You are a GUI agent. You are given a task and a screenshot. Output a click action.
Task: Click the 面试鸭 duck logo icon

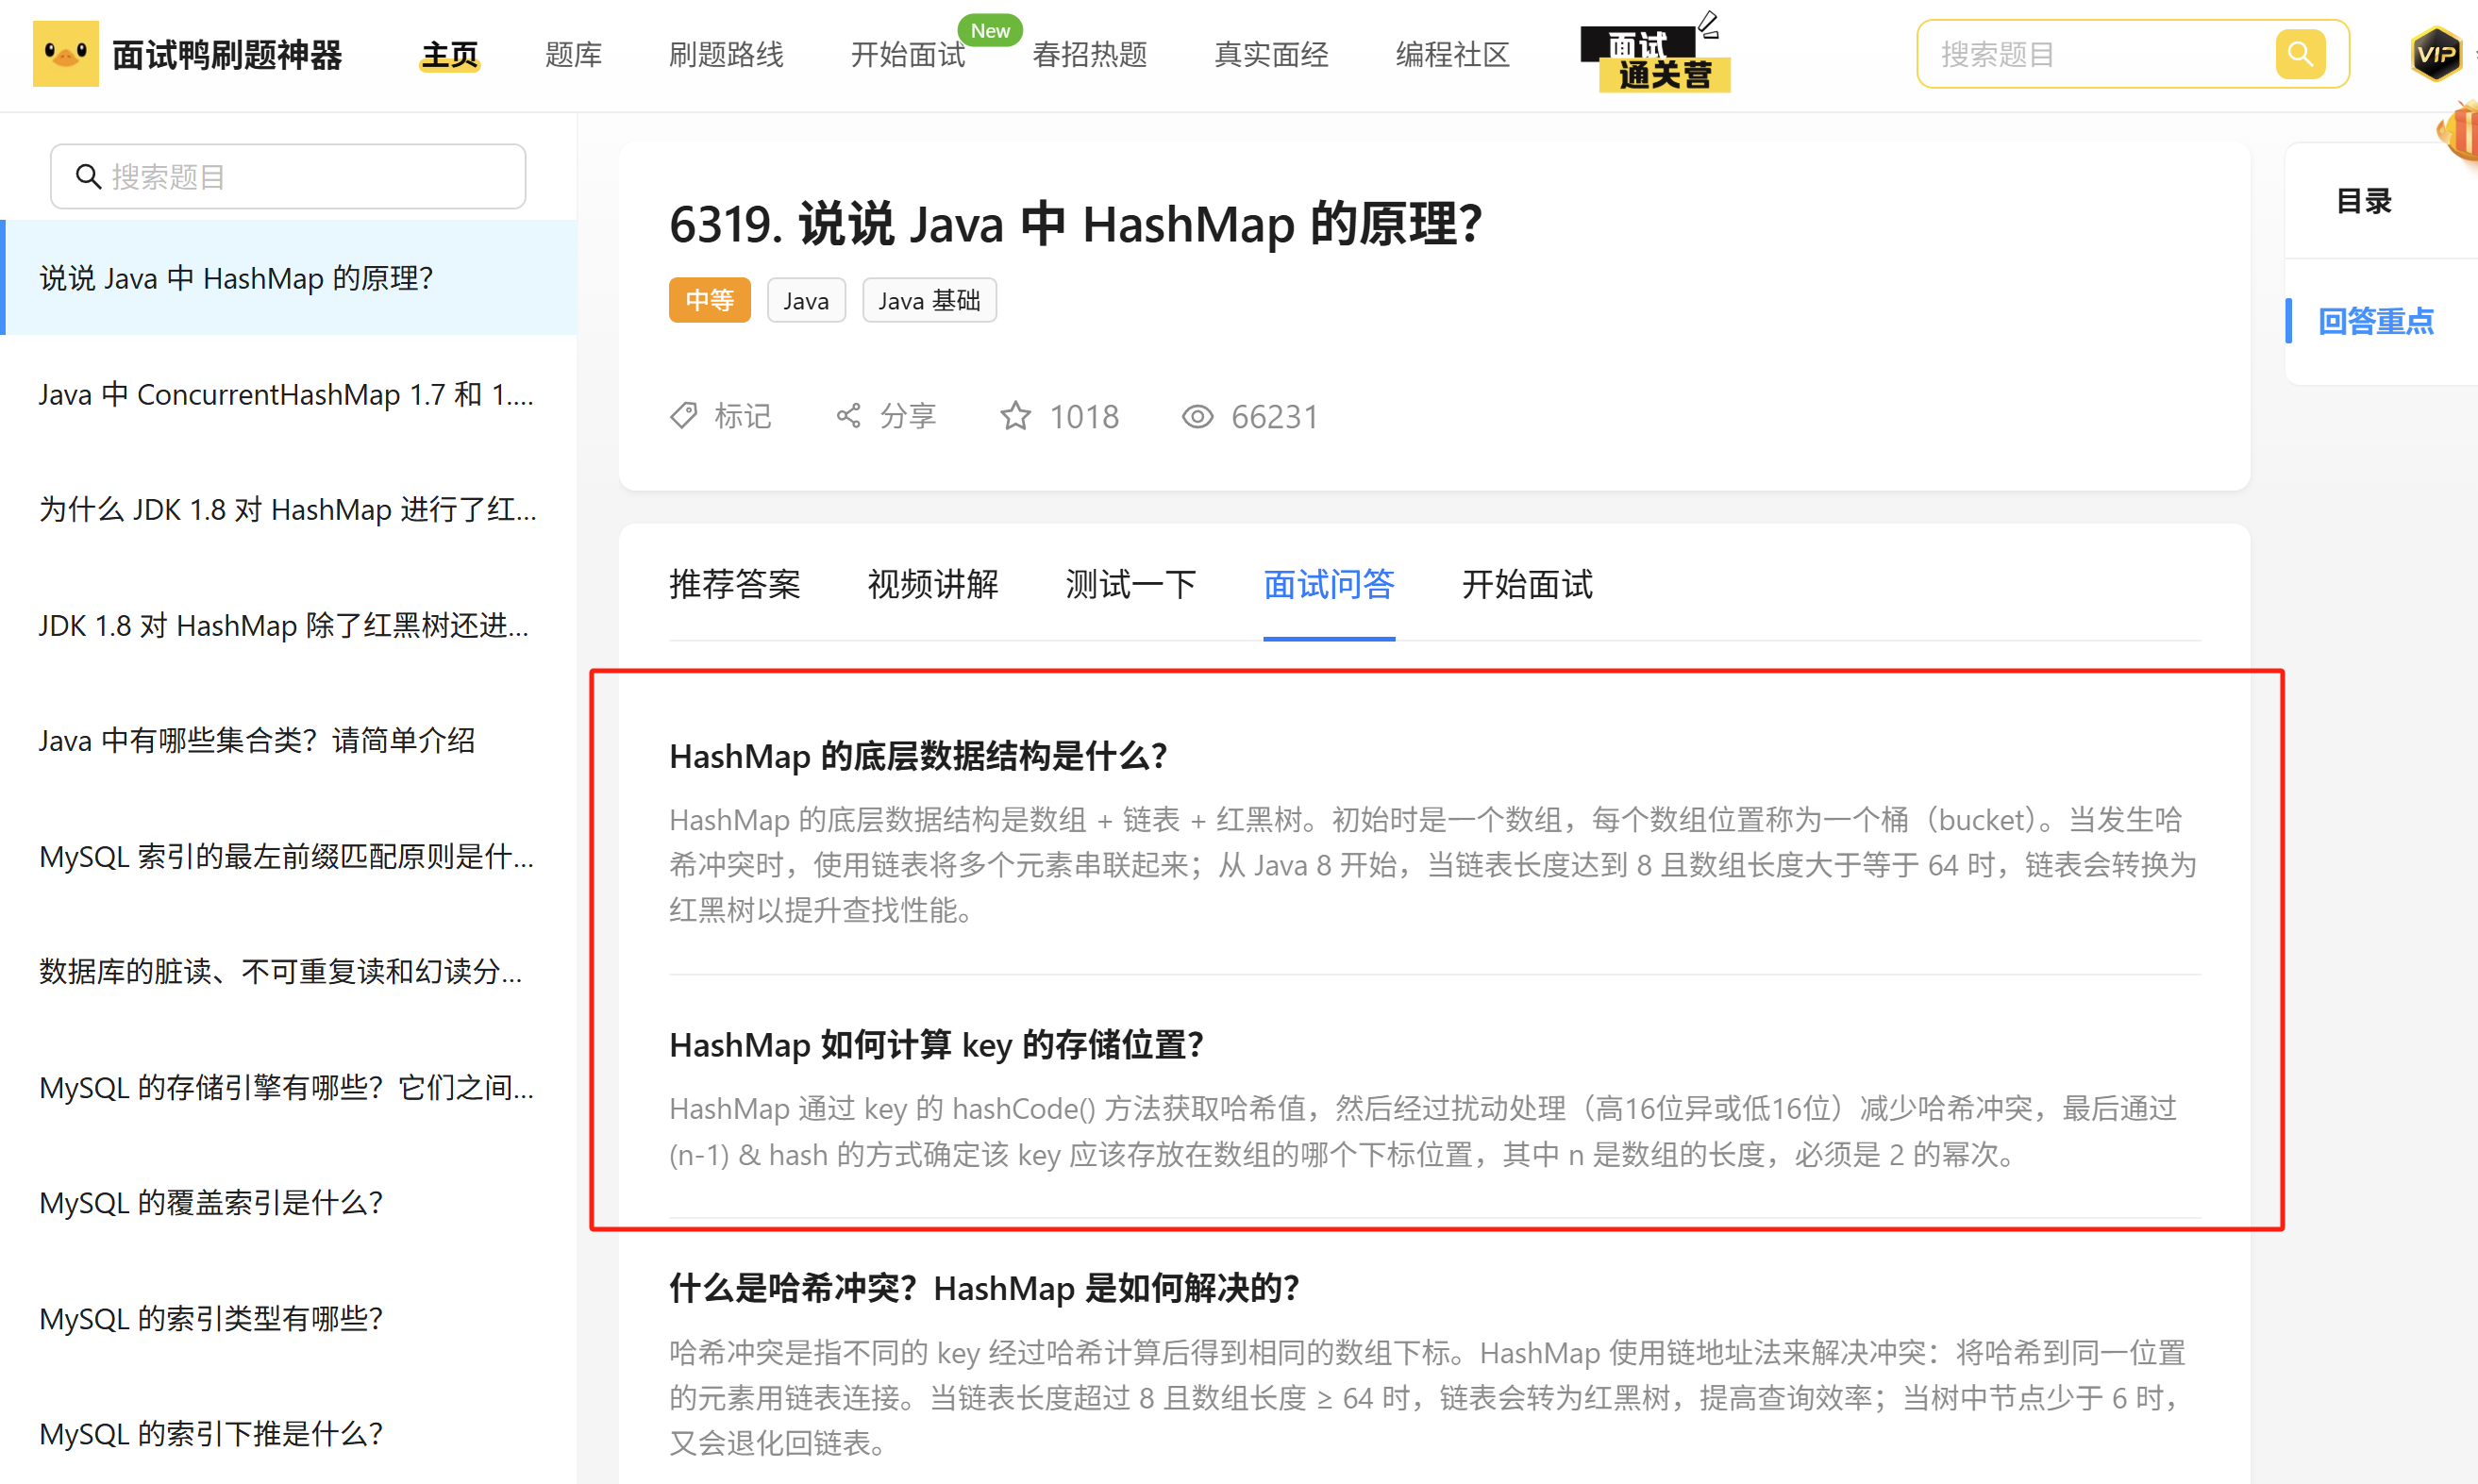66,54
